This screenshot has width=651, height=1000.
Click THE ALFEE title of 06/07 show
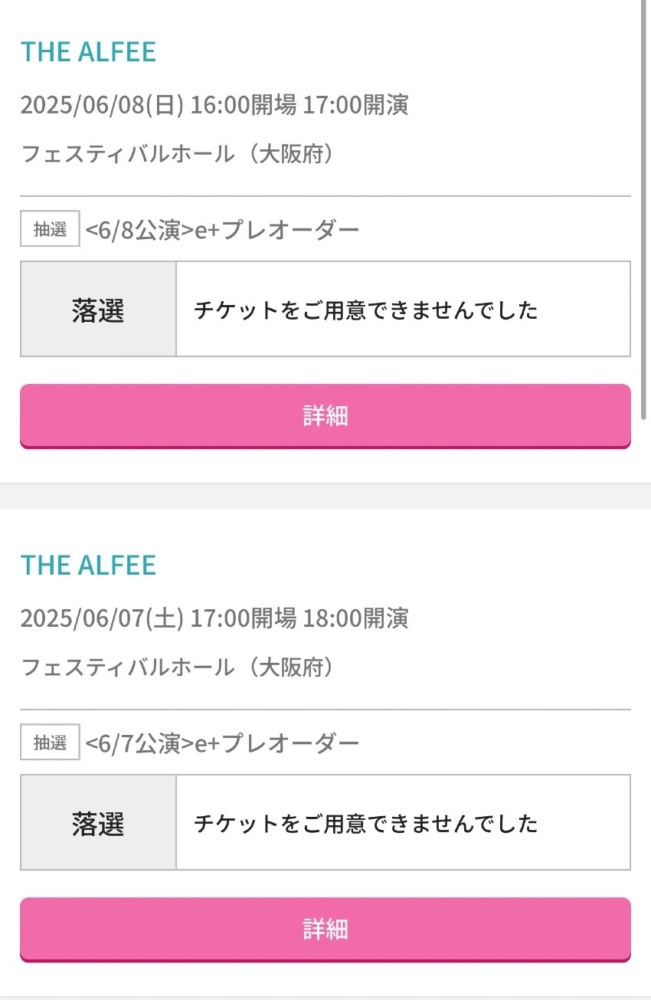click(88, 565)
